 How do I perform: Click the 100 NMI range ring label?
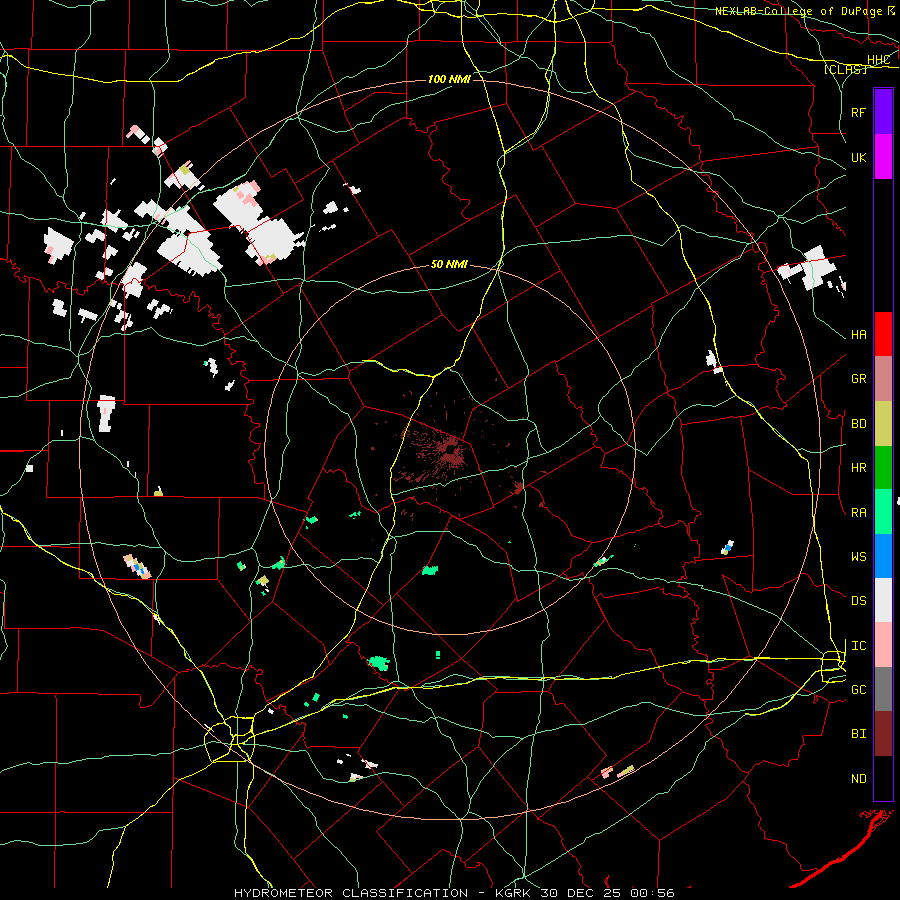449,79
